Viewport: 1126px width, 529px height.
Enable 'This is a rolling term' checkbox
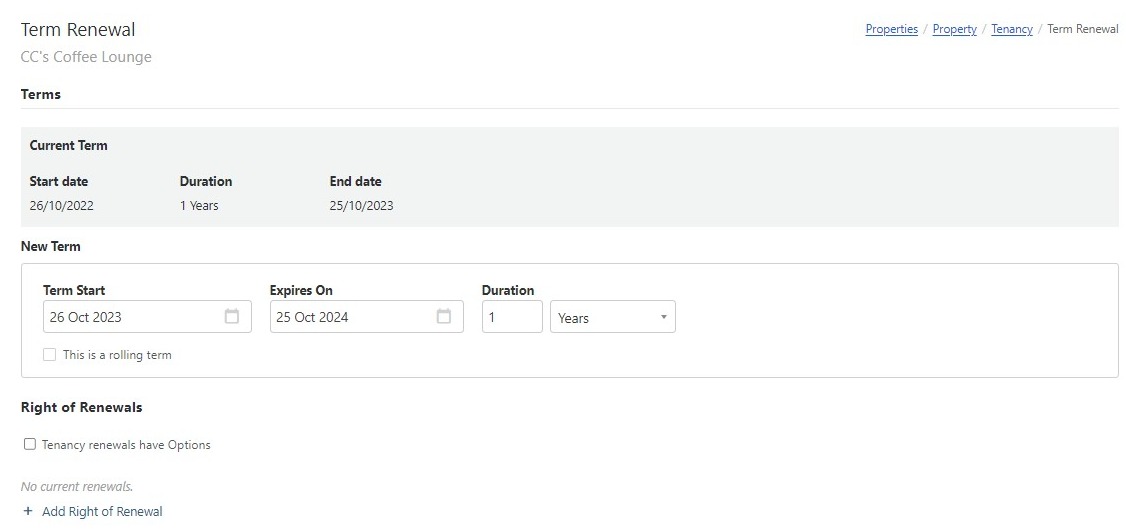click(50, 355)
